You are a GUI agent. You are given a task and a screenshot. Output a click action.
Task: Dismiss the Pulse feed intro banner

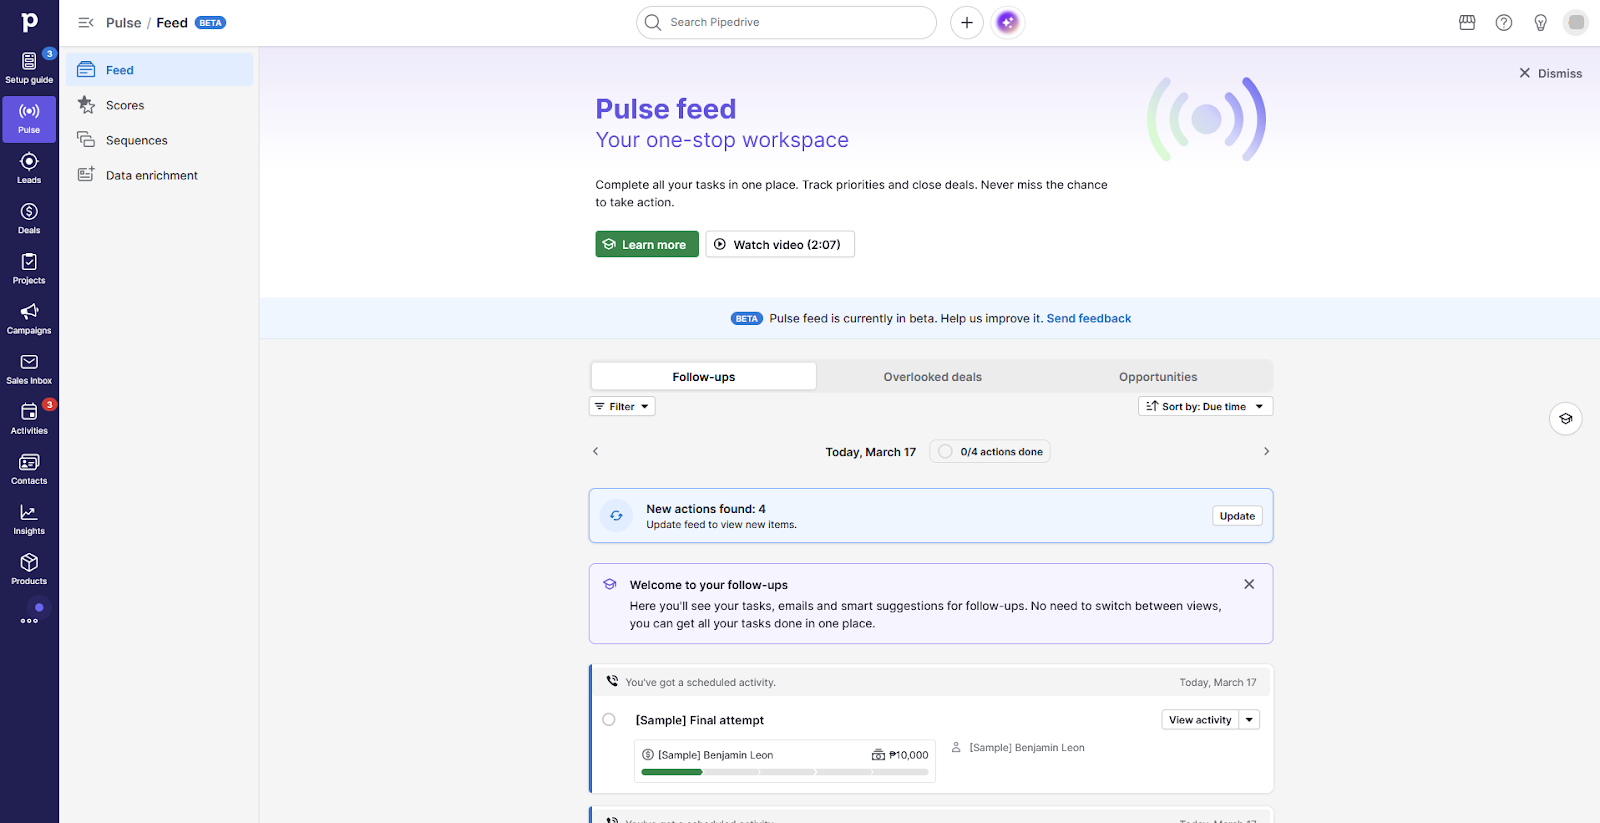[x=1550, y=73]
